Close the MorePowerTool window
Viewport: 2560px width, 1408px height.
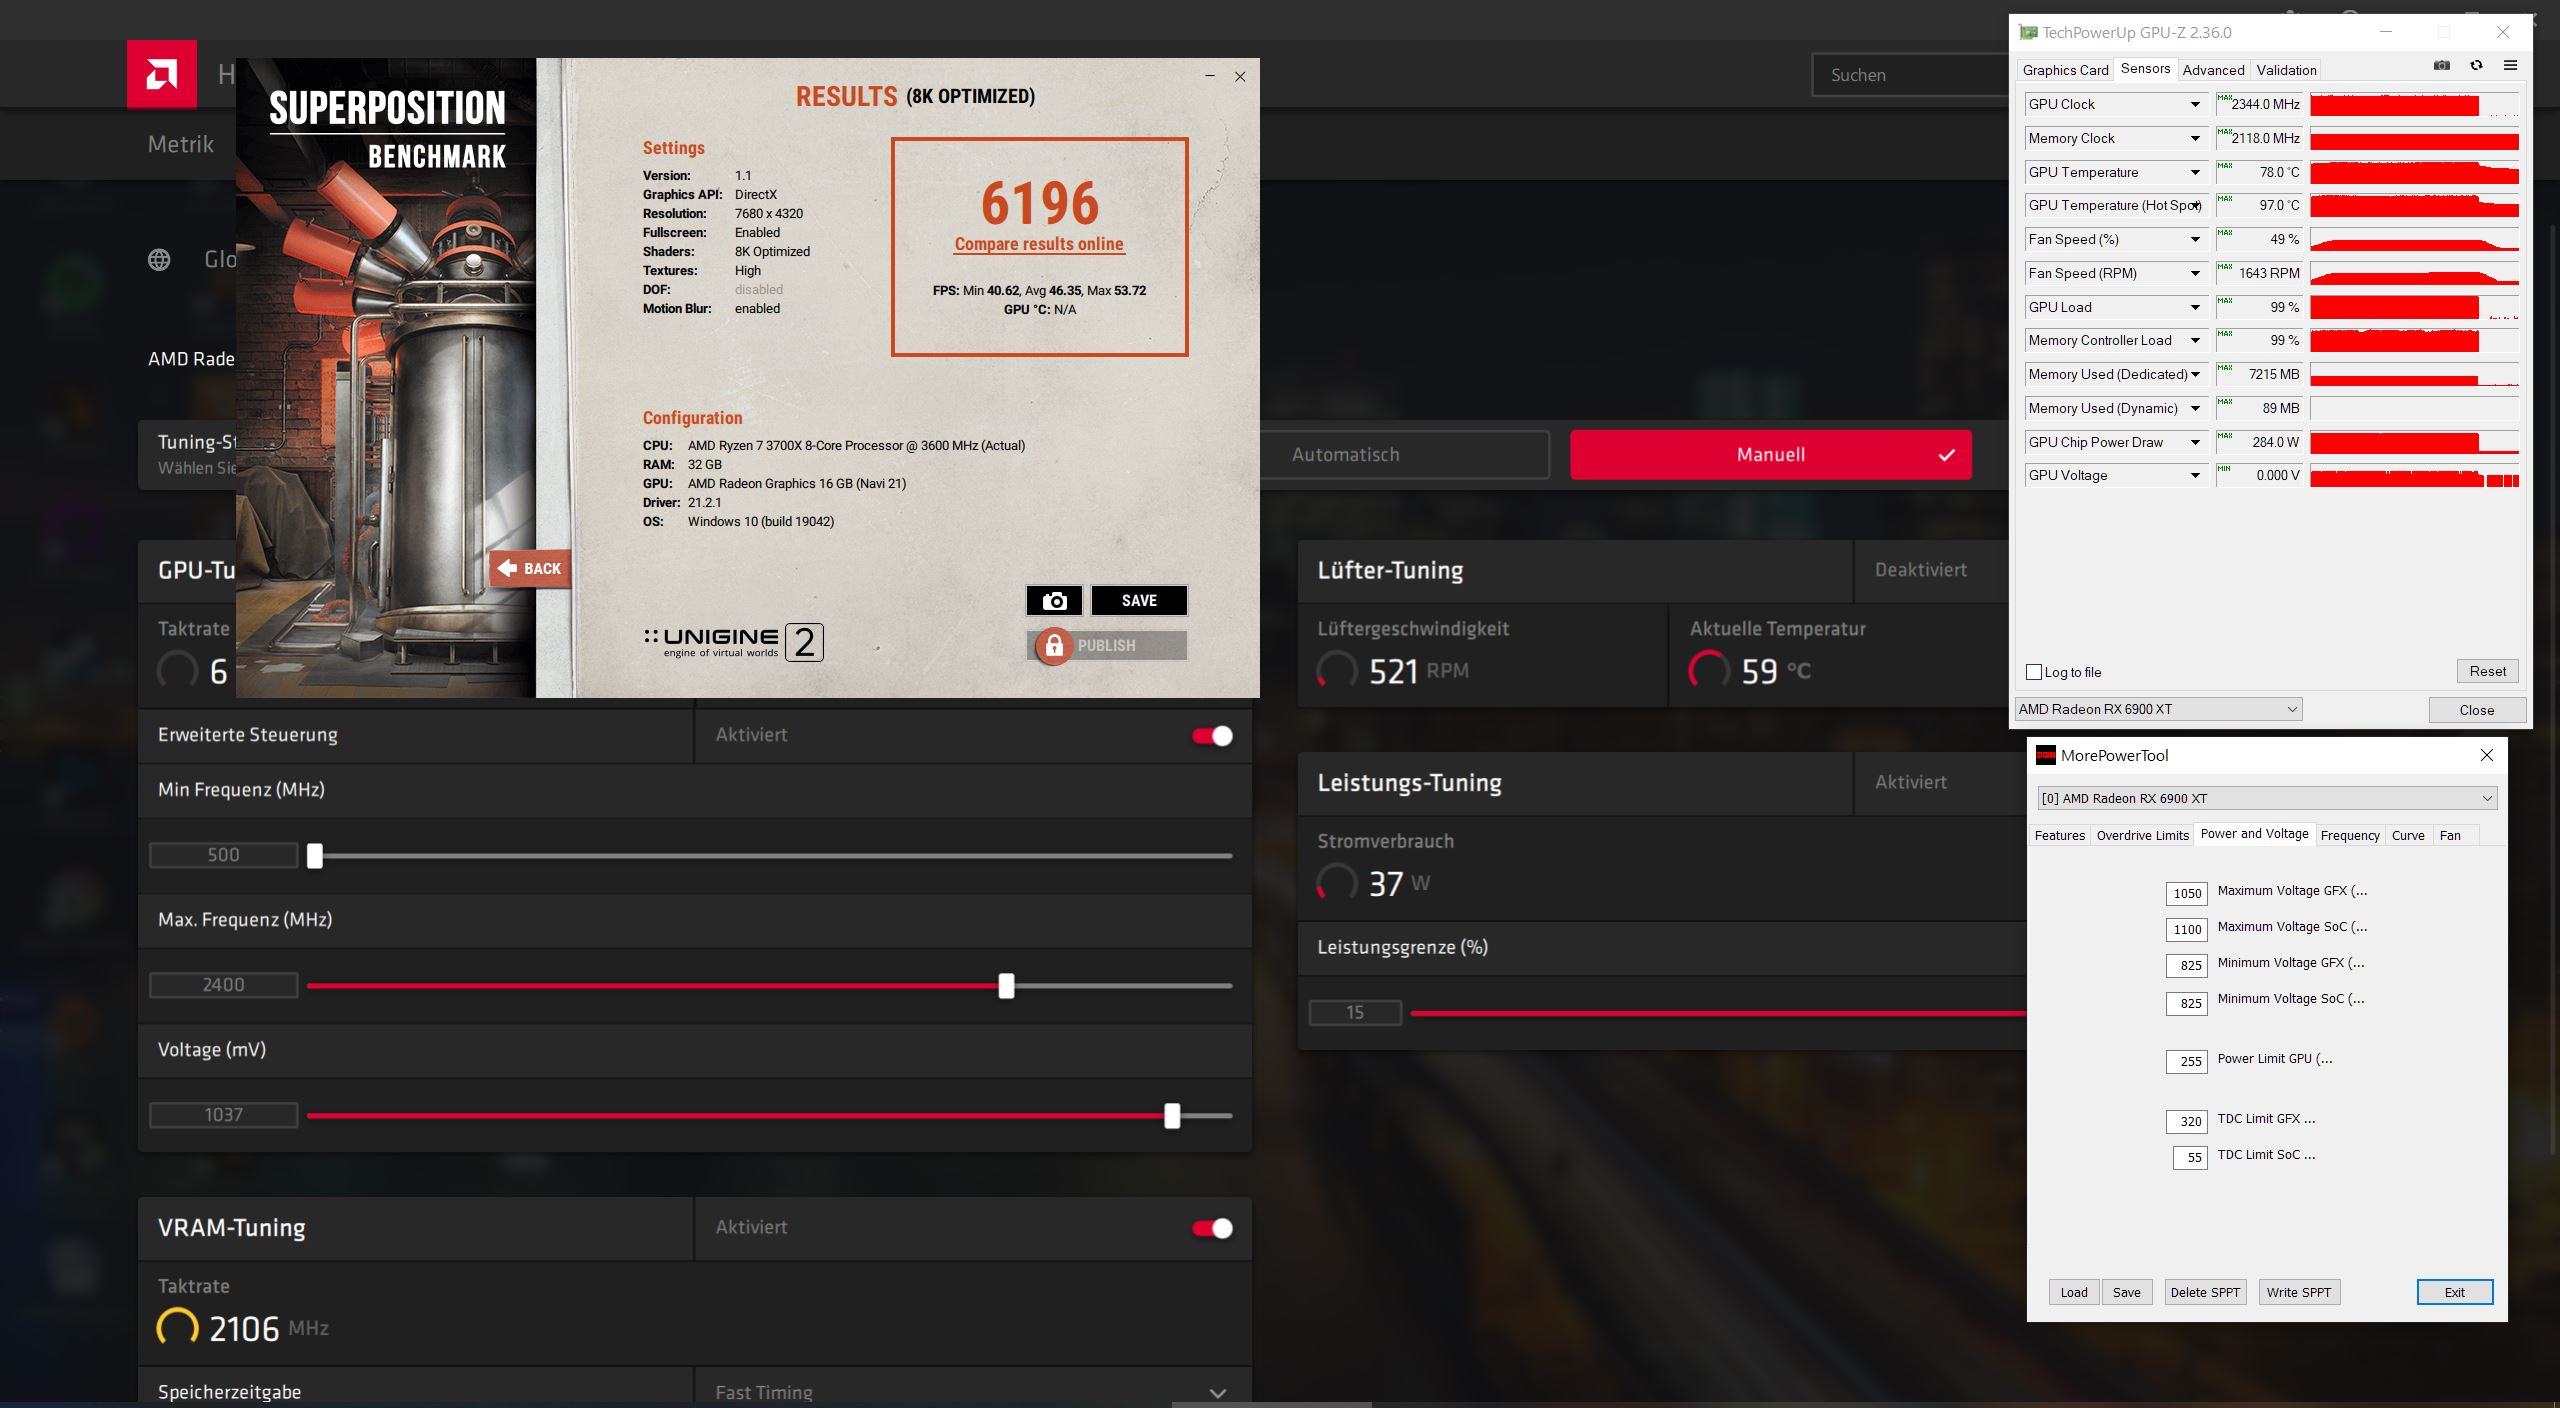[2486, 755]
